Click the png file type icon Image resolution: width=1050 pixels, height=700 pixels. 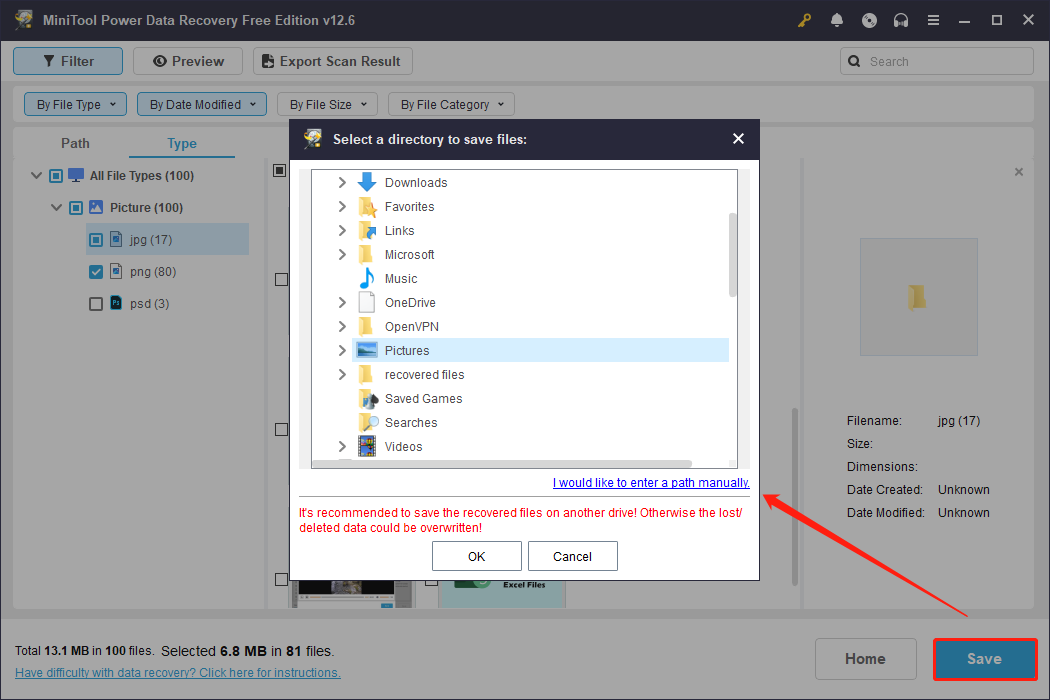point(116,271)
